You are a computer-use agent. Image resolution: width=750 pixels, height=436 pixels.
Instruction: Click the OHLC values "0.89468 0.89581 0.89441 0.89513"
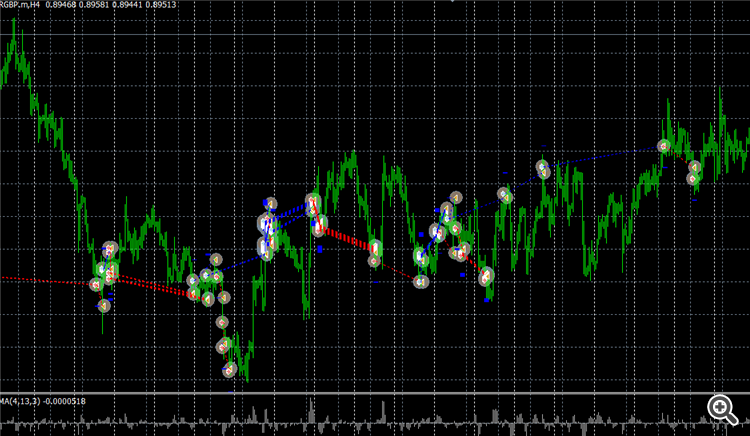pos(110,5)
